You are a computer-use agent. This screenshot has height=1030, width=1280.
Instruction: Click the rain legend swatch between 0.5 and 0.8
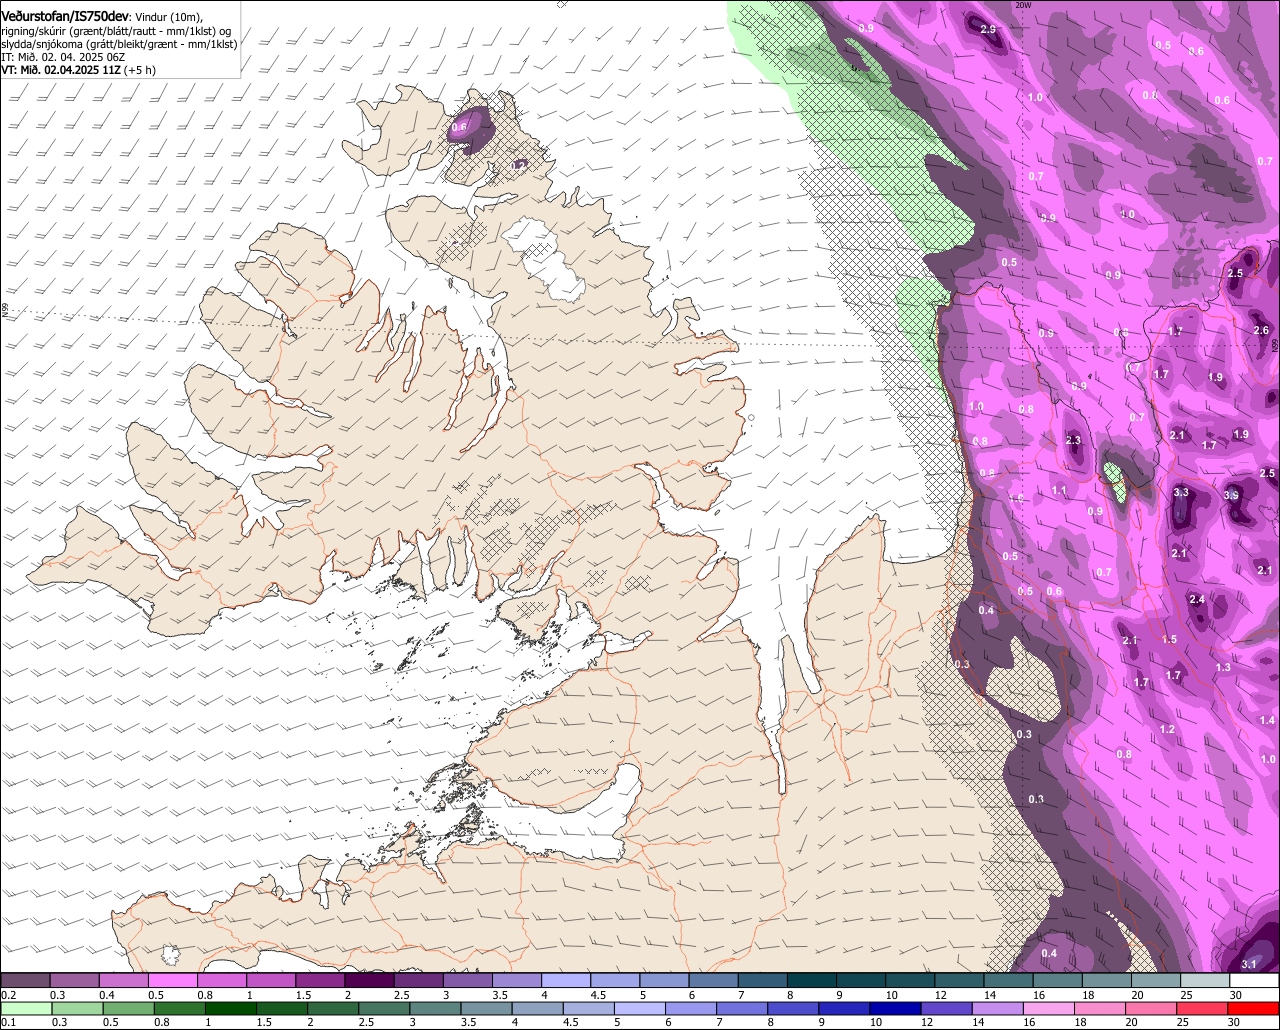tap(129, 1008)
